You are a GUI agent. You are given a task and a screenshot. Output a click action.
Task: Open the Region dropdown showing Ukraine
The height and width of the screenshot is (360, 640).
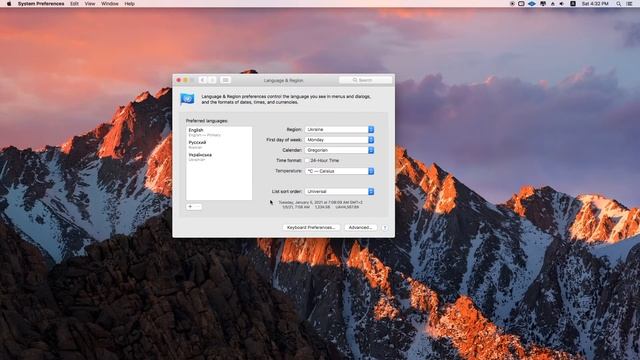pyautogui.click(x=339, y=129)
